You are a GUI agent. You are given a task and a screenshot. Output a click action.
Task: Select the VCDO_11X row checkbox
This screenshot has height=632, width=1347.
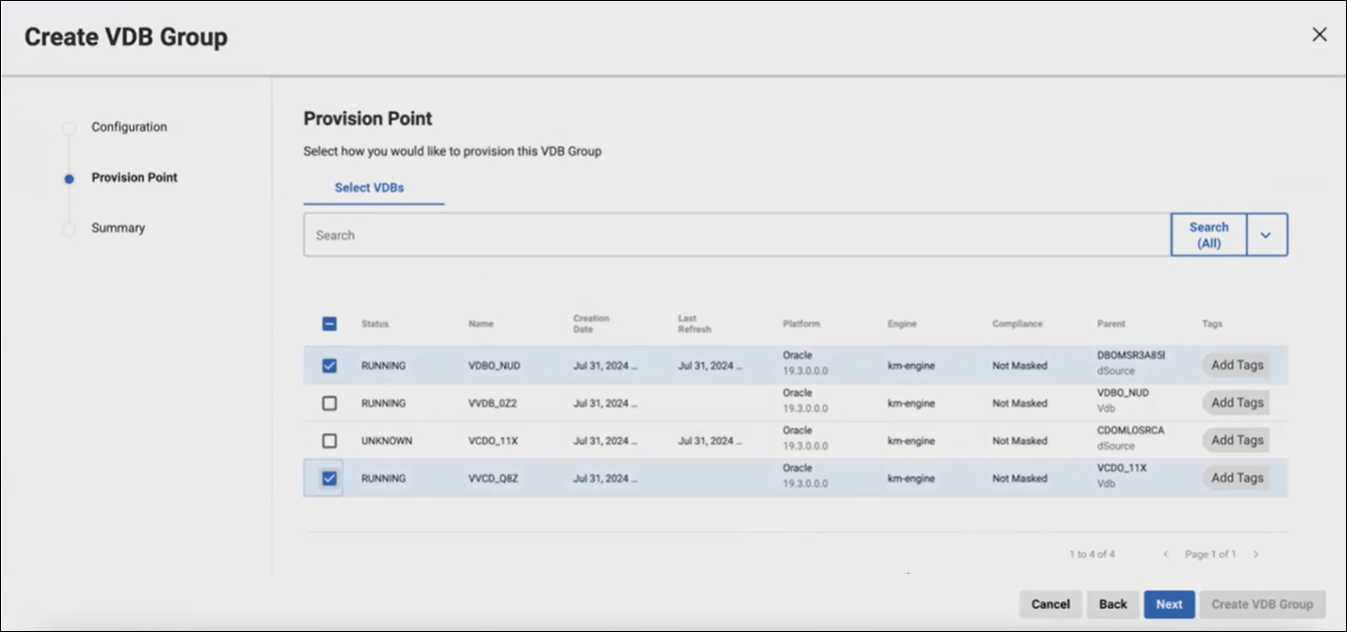point(329,441)
